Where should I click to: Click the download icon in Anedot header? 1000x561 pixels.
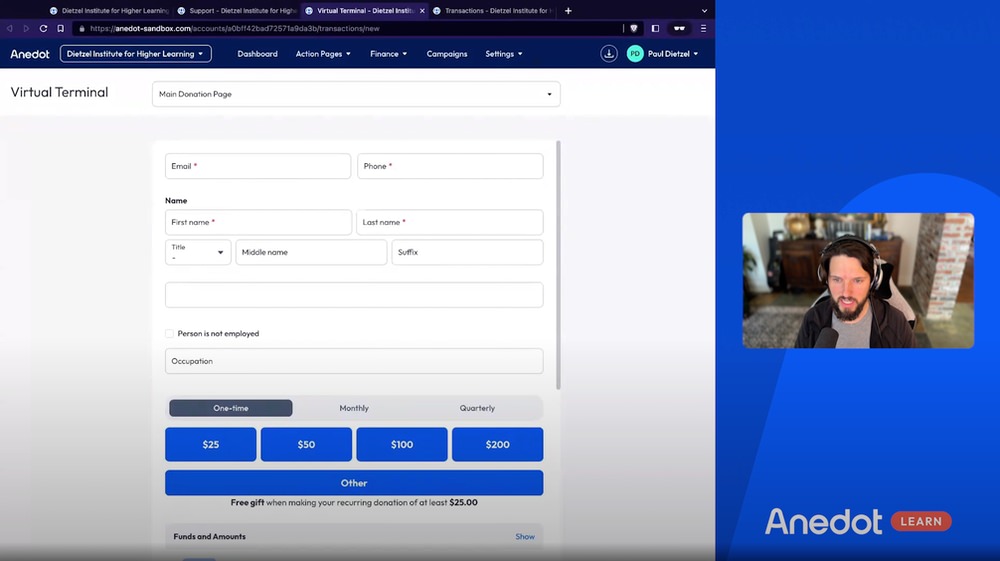tap(608, 54)
